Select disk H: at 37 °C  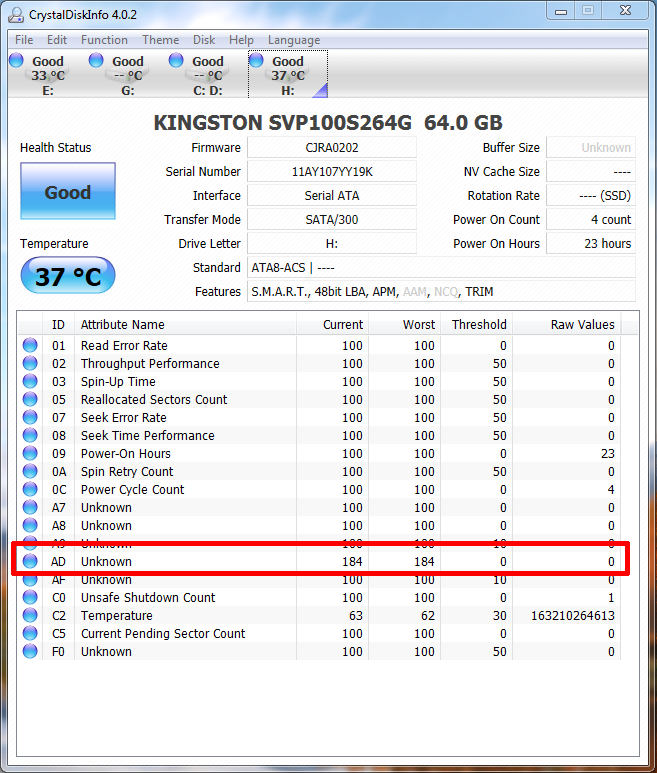pos(288,74)
